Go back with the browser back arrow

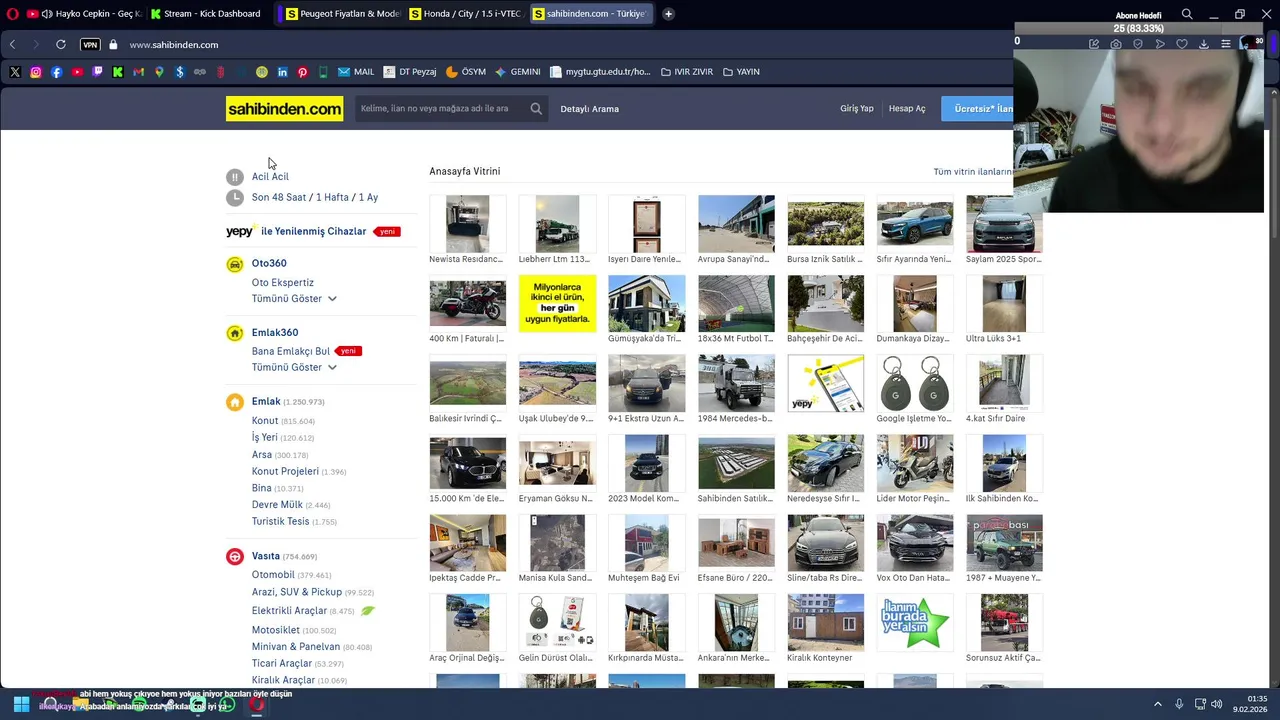(12, 44)
